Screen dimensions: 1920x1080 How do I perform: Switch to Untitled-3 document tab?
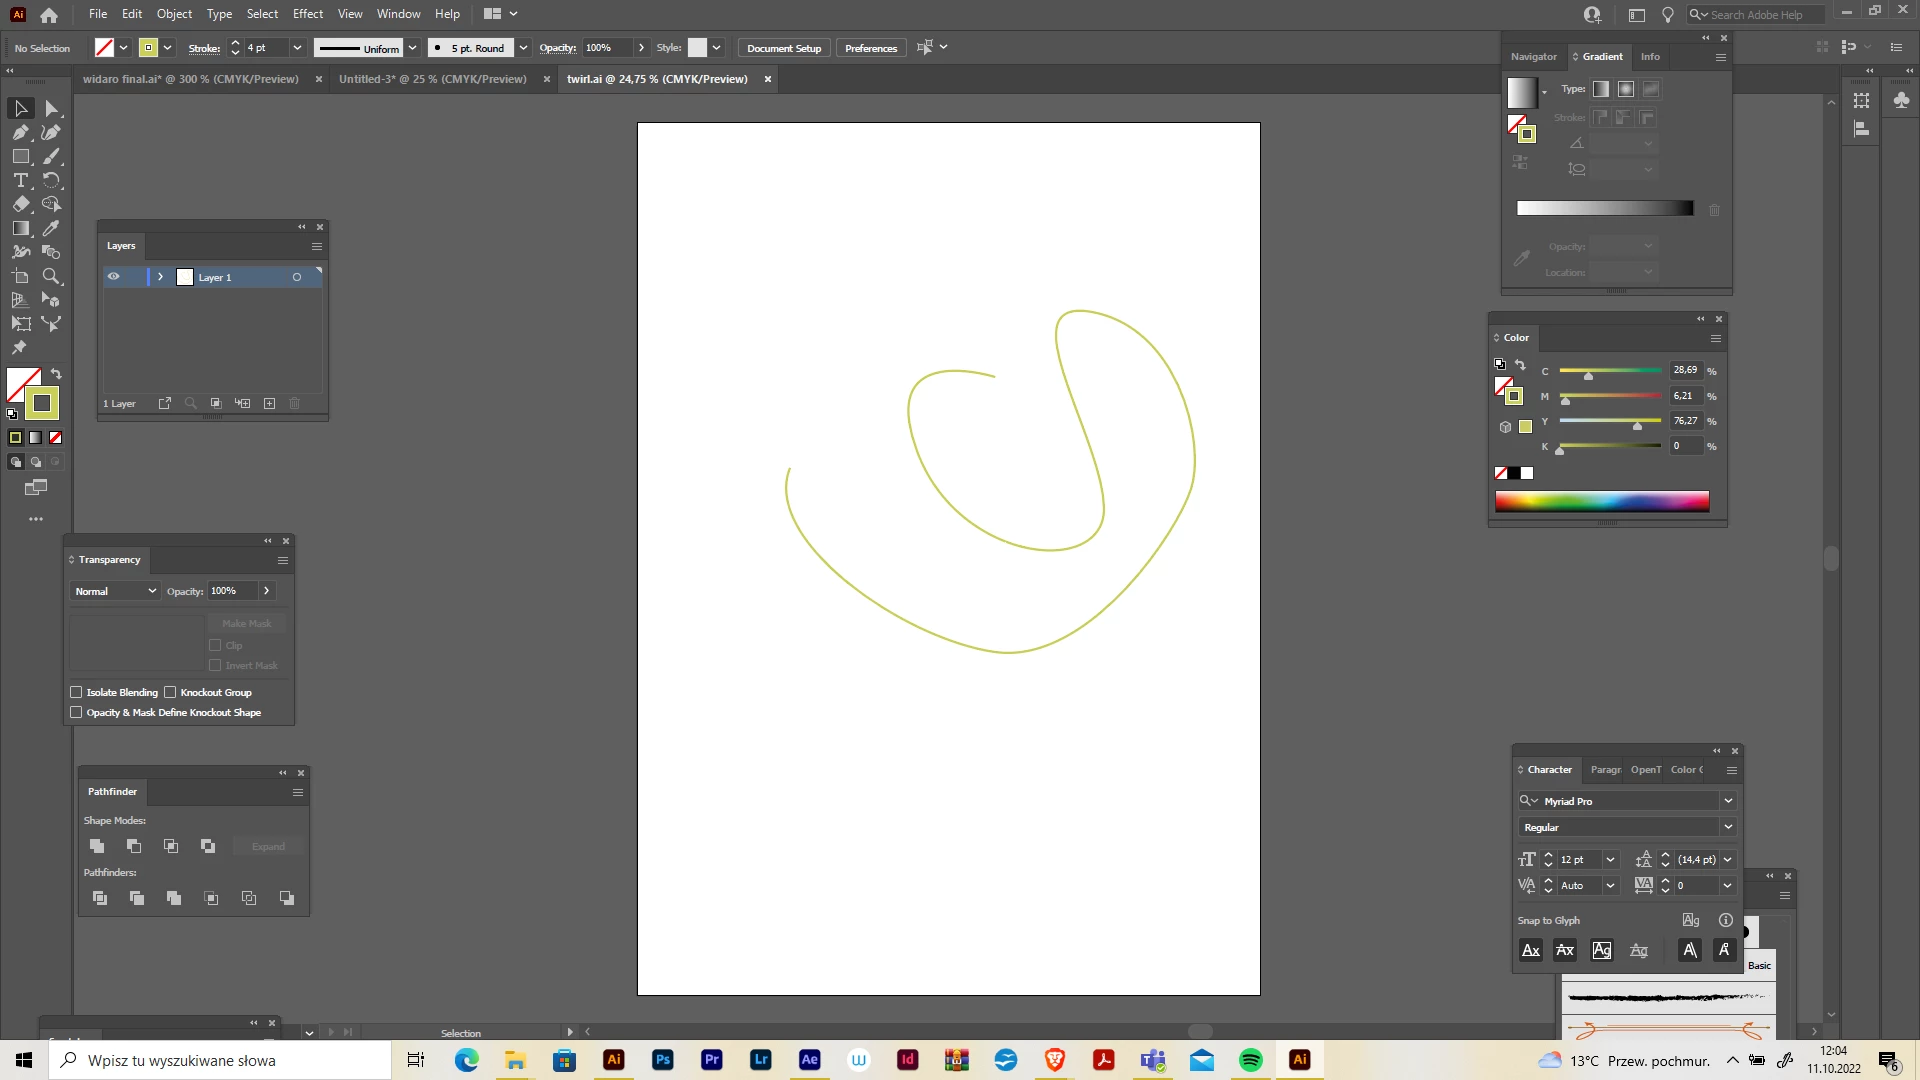432,79
